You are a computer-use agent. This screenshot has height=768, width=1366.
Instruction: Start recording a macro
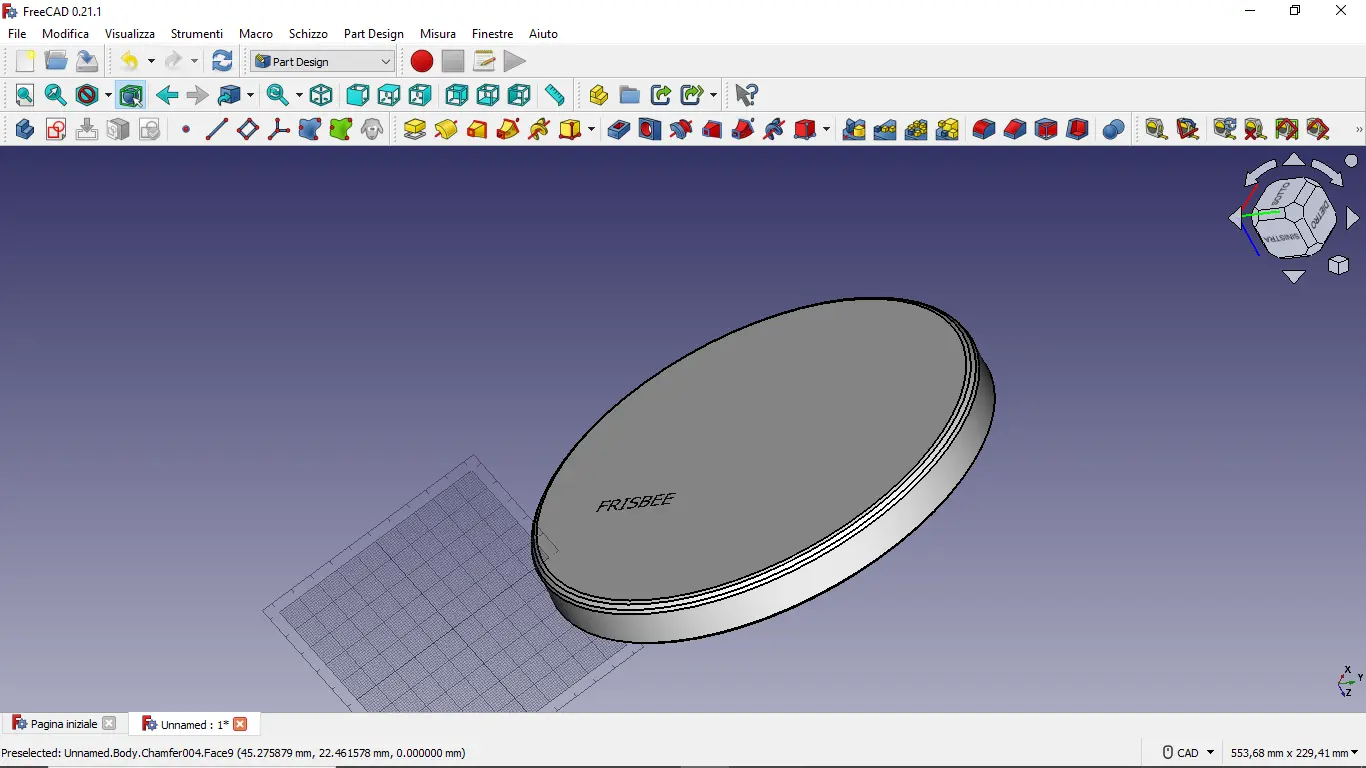tap(421, 61)
